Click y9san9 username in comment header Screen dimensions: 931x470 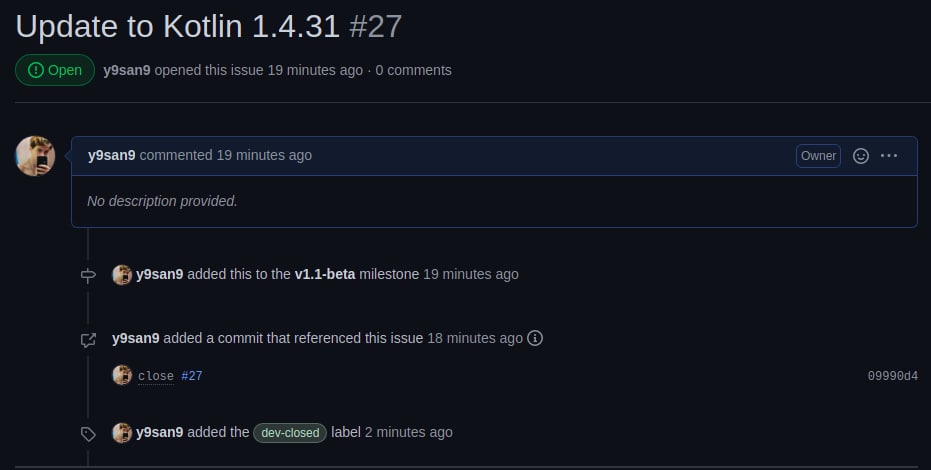(x=111, y=155)
